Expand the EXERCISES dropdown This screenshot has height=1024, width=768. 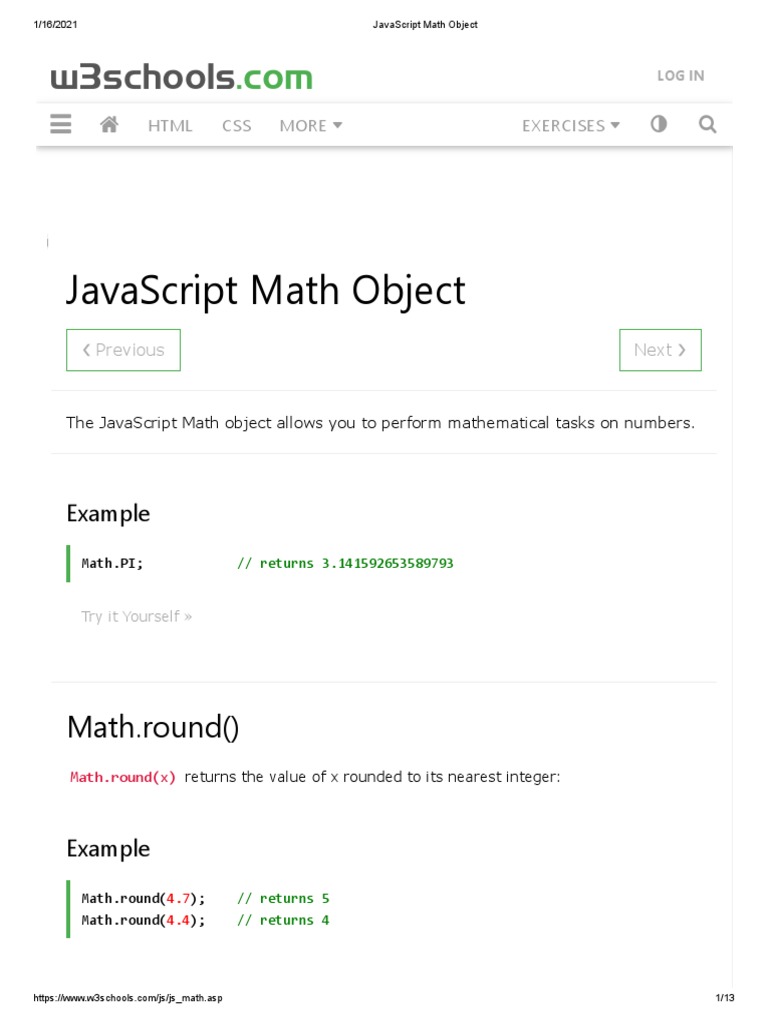tap(570, 125)
